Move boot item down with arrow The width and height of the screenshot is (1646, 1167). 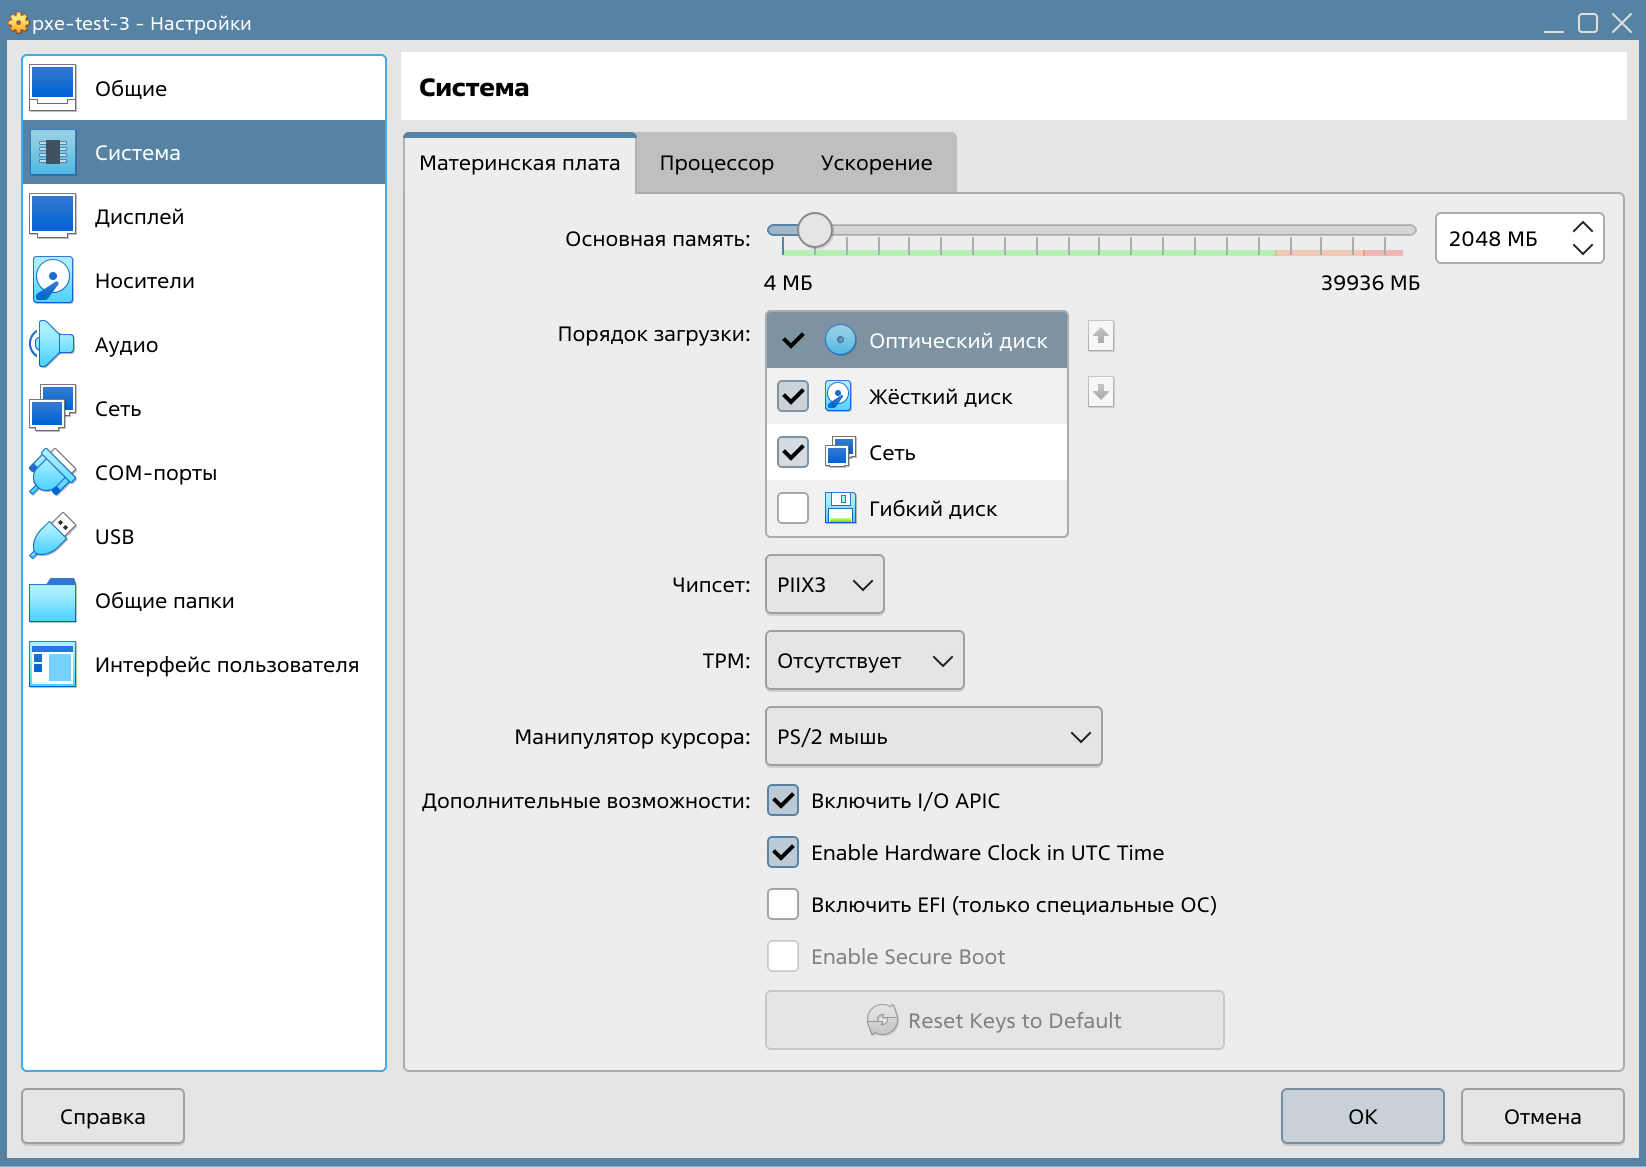[1101, 392]
